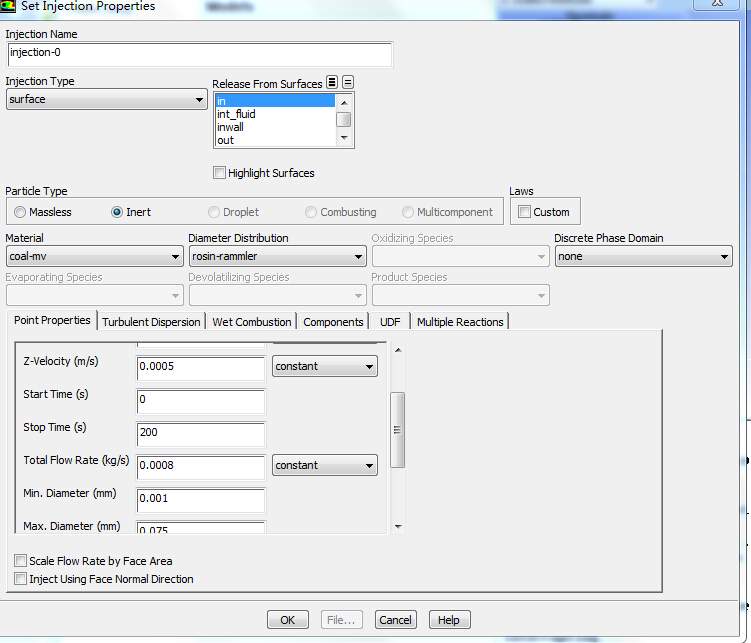Viewport: 751px width, 643px height.
Task: Toggle Inject Using Face Normal Direction
Action: (x=20, y=579)
